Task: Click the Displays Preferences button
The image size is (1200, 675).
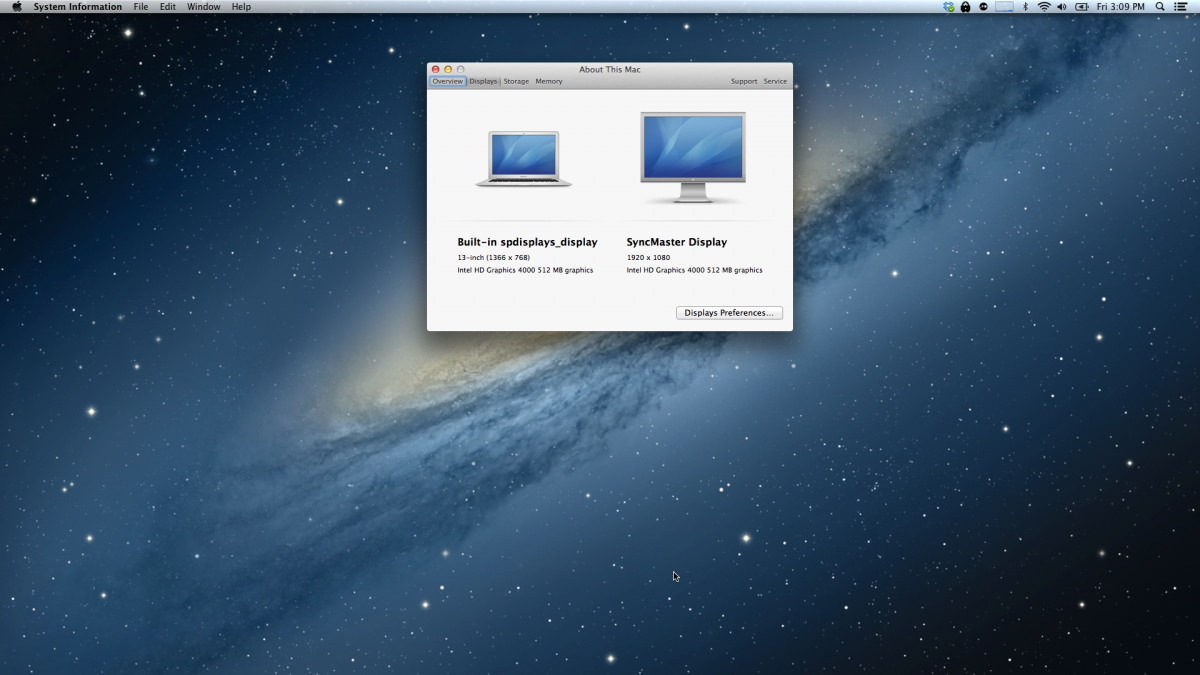Action: 729,313
